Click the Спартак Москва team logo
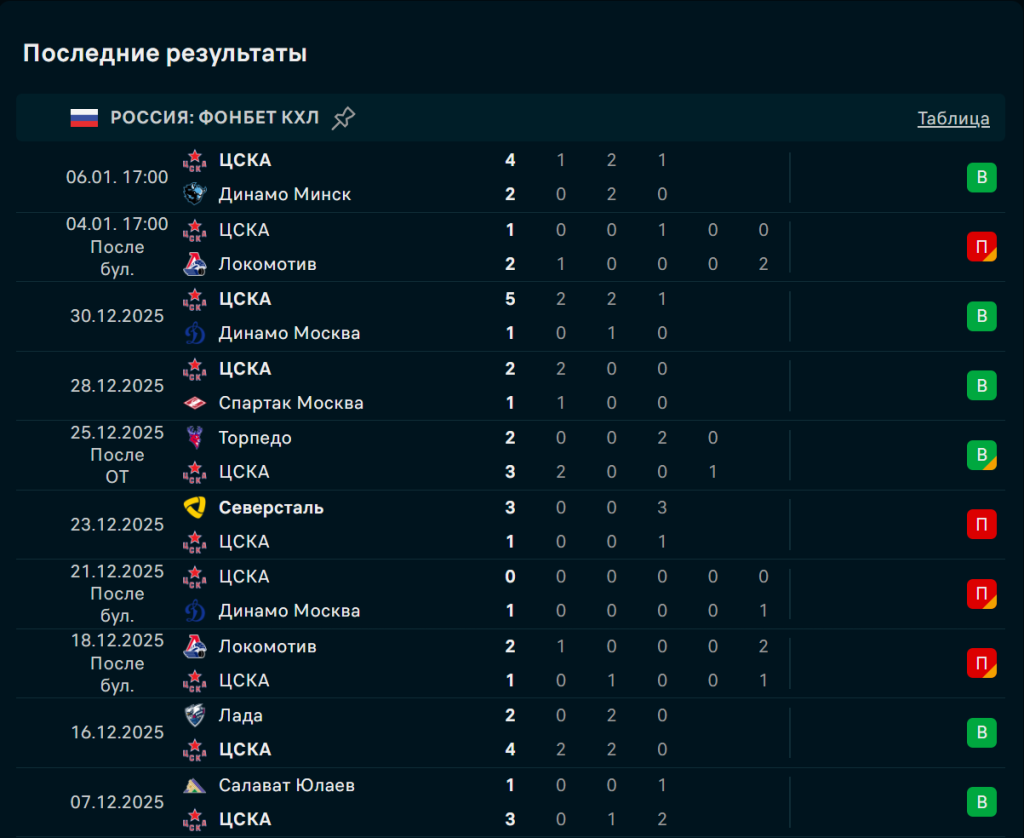Viewport: 1024px width, 838px height. [x=194, y=403]
